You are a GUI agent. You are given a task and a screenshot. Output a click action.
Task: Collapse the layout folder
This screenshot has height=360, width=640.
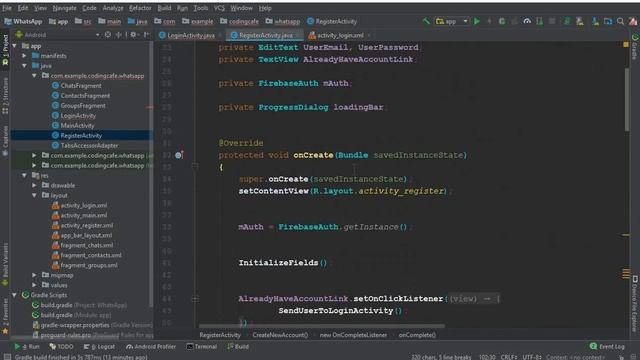(34, 195)
